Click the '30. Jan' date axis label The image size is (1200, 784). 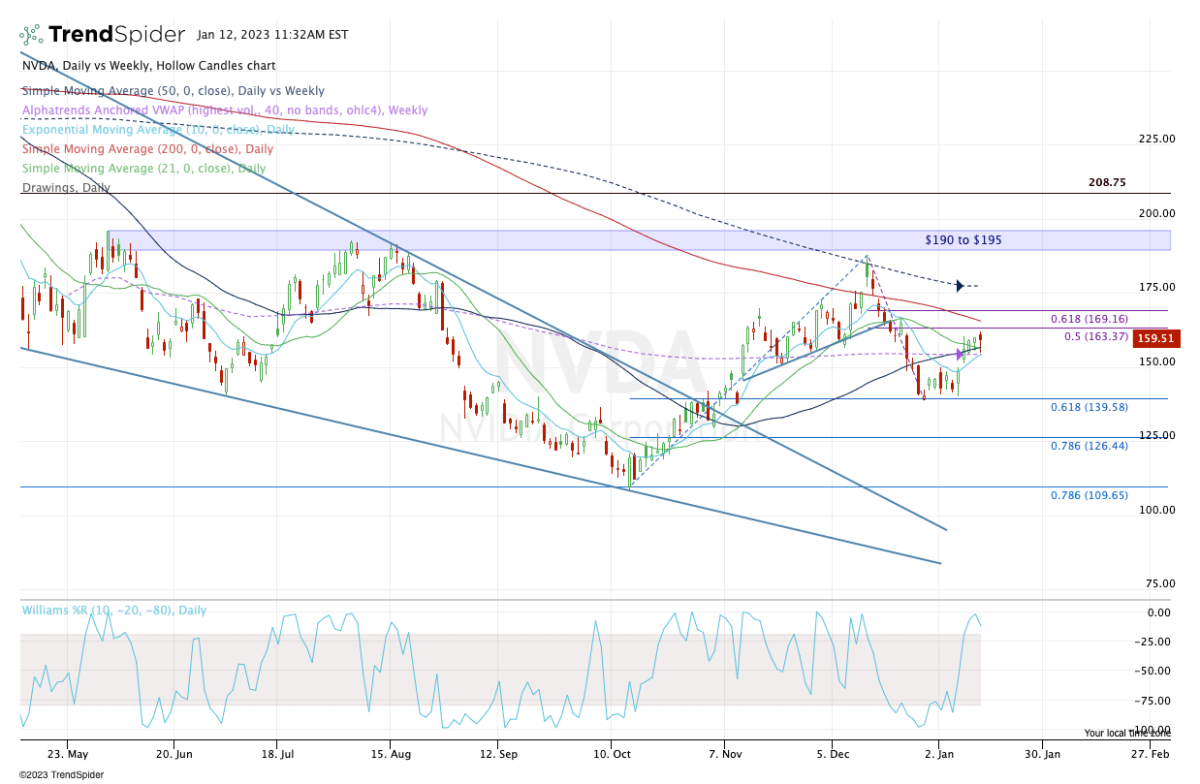coord(1042,757)
